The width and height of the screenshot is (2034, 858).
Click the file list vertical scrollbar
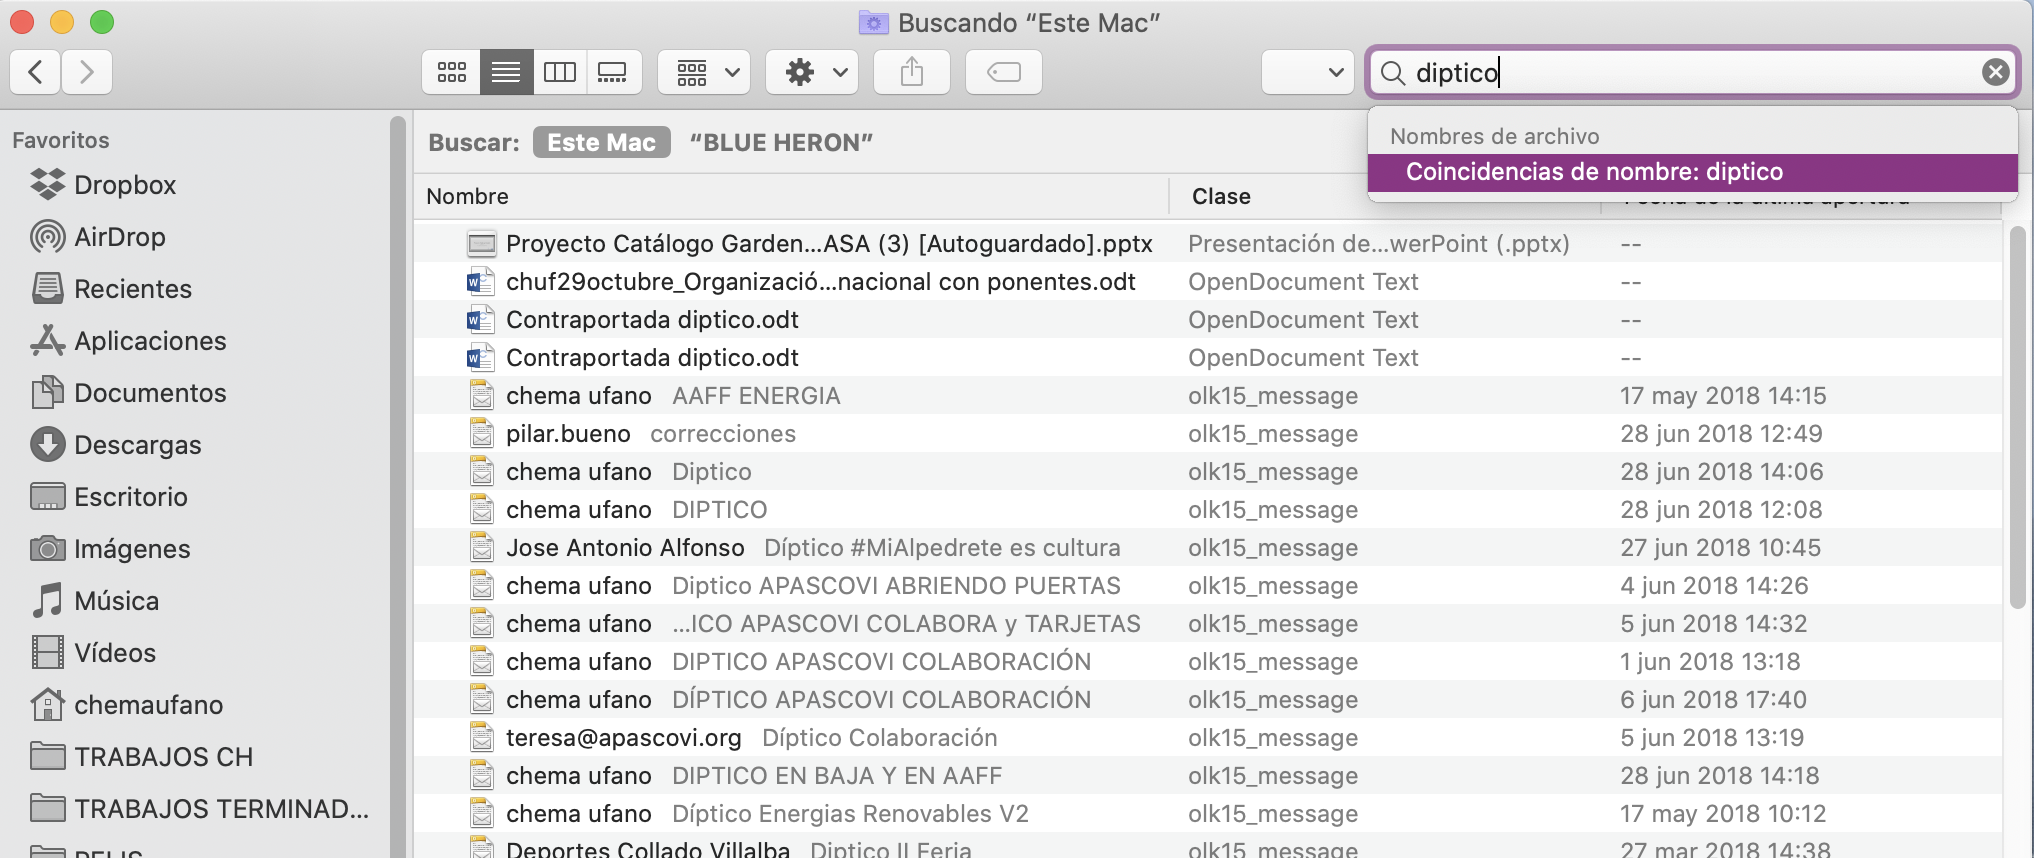tap(2017, 418)
